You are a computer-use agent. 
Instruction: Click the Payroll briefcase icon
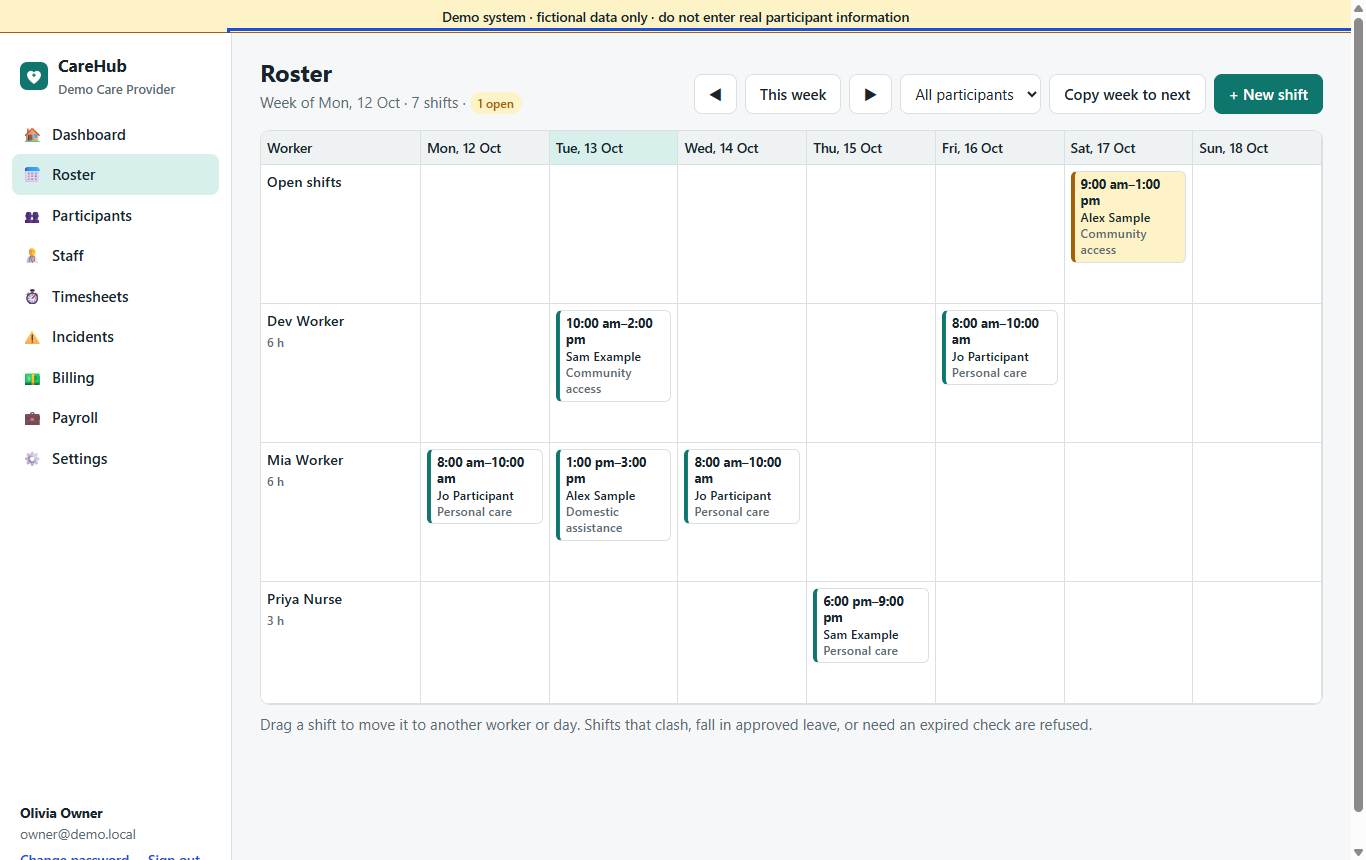pyautogui.click(x=32, y=418)
